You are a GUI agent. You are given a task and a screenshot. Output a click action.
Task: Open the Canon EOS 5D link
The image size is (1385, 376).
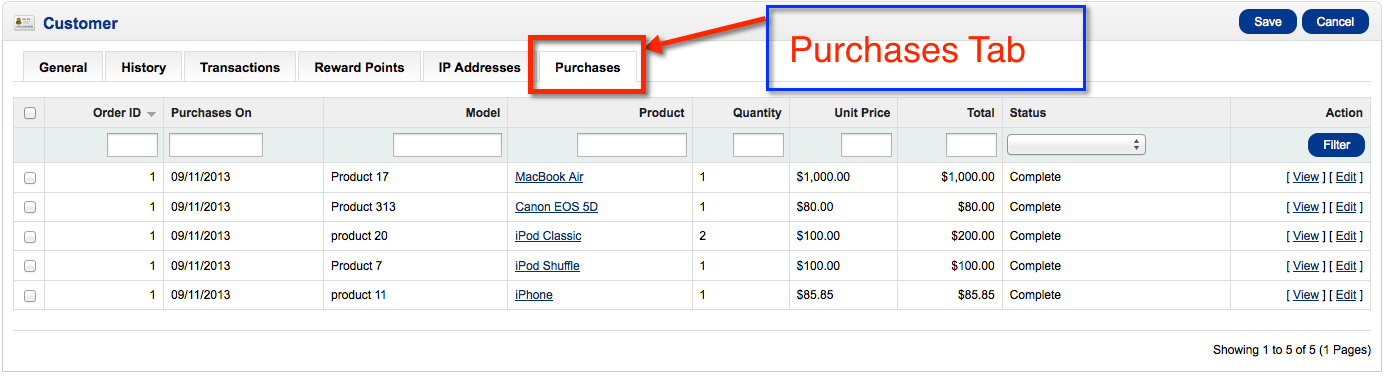[556, 207]
